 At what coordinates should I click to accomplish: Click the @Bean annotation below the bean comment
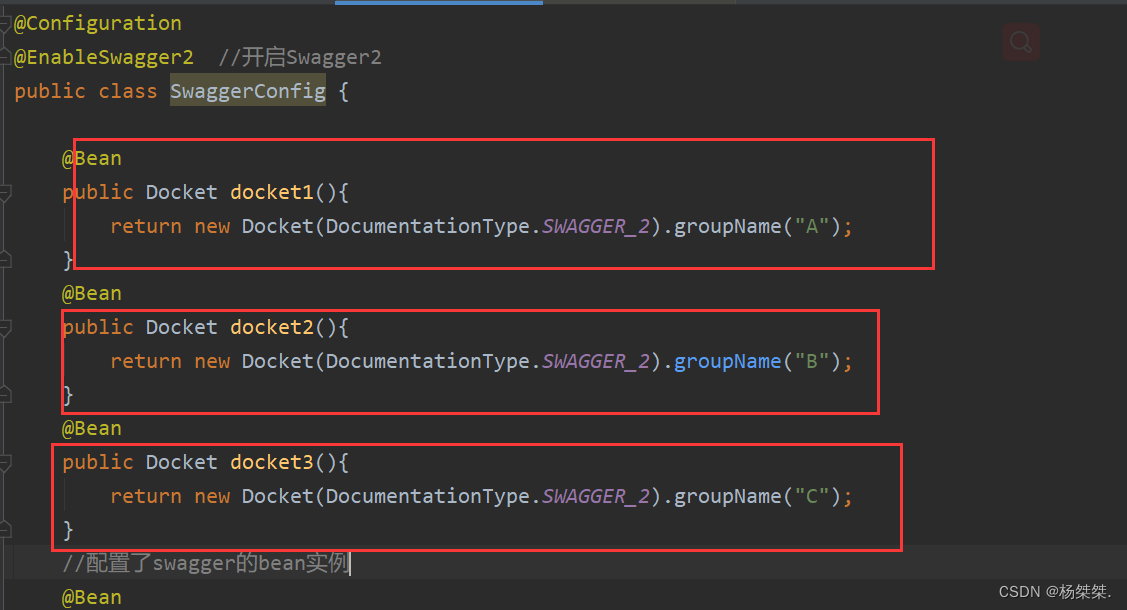point(92,598)
